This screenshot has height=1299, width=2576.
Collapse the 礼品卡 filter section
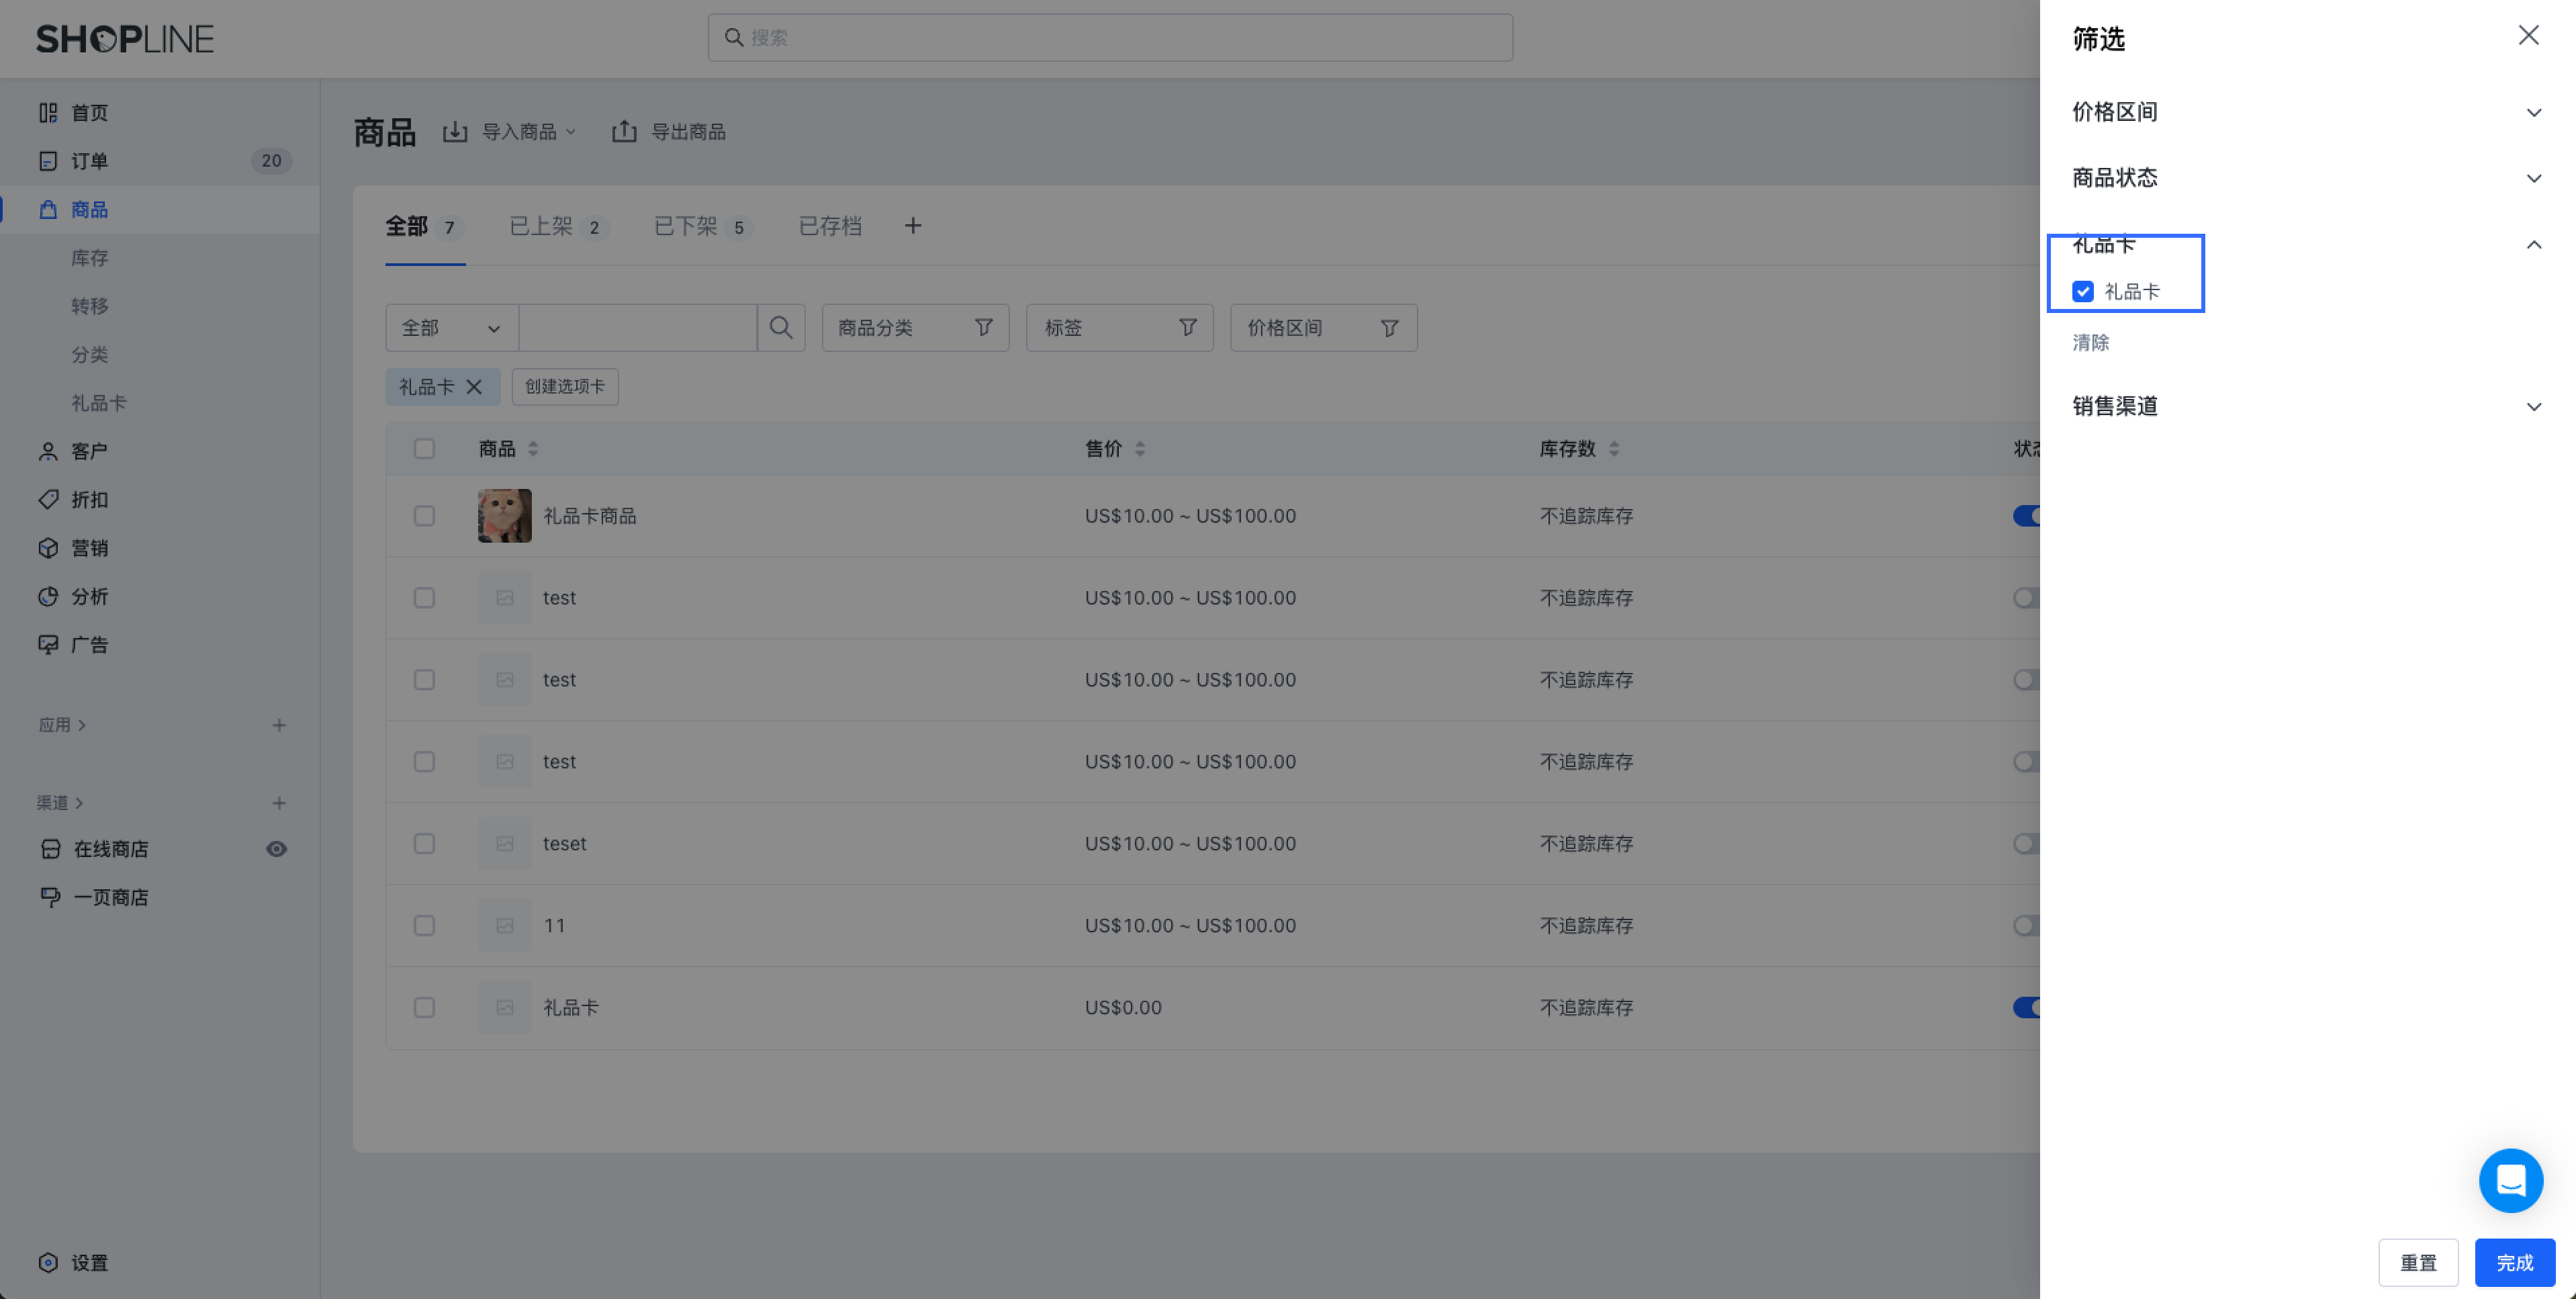[x=2534, y=245]
